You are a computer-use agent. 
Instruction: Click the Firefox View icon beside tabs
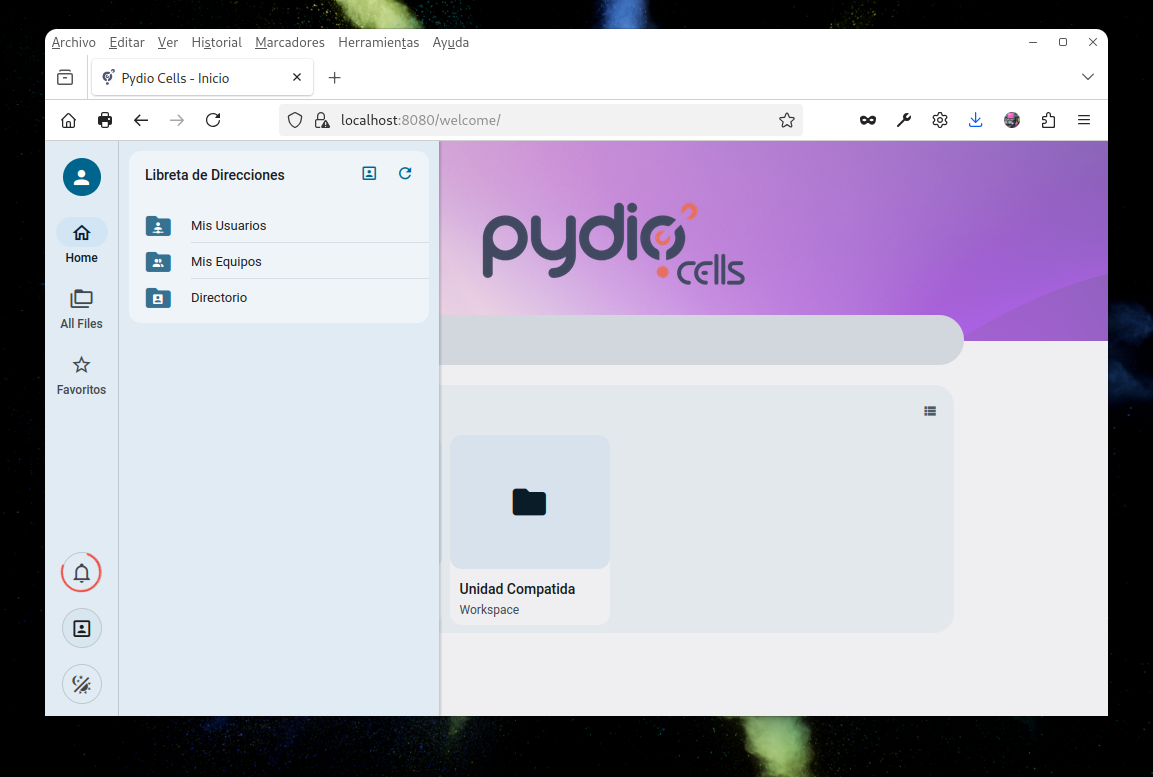(65, 77)
